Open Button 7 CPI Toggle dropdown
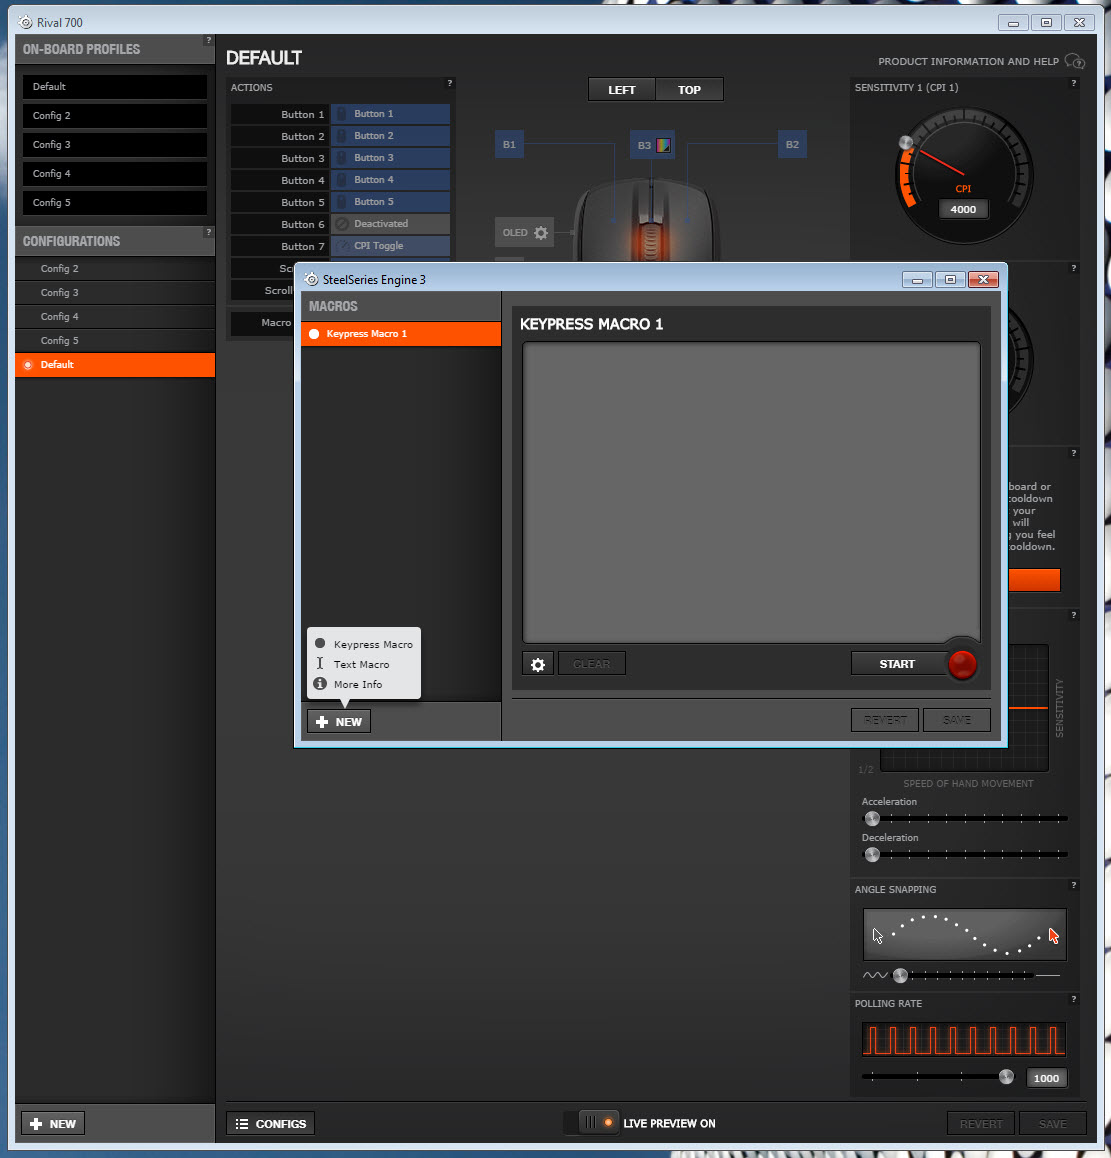This screenshot has width=1111, height=1158. tap(390, 246)
